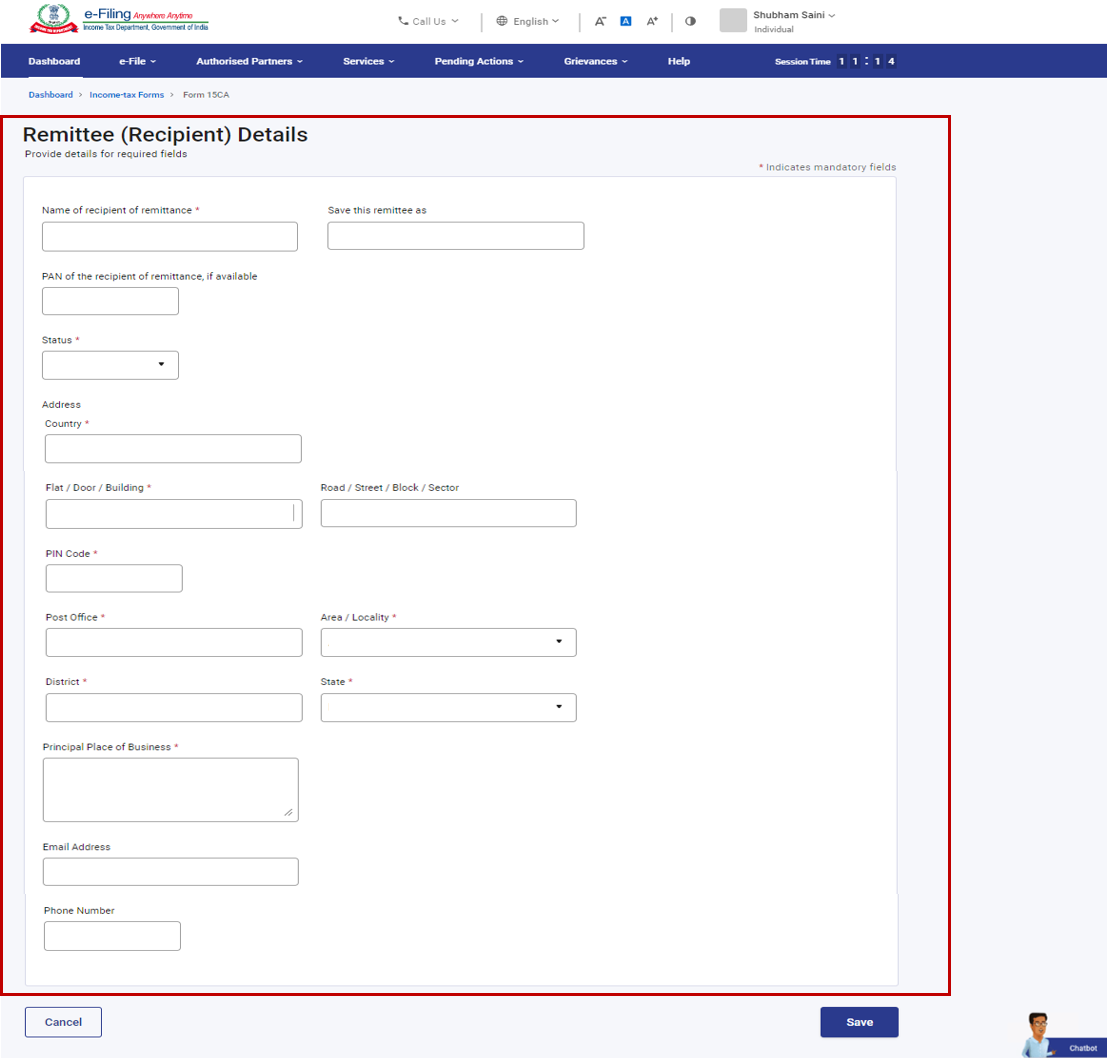Expand the Status dropdown
1107x1058 pixels.
110,365
